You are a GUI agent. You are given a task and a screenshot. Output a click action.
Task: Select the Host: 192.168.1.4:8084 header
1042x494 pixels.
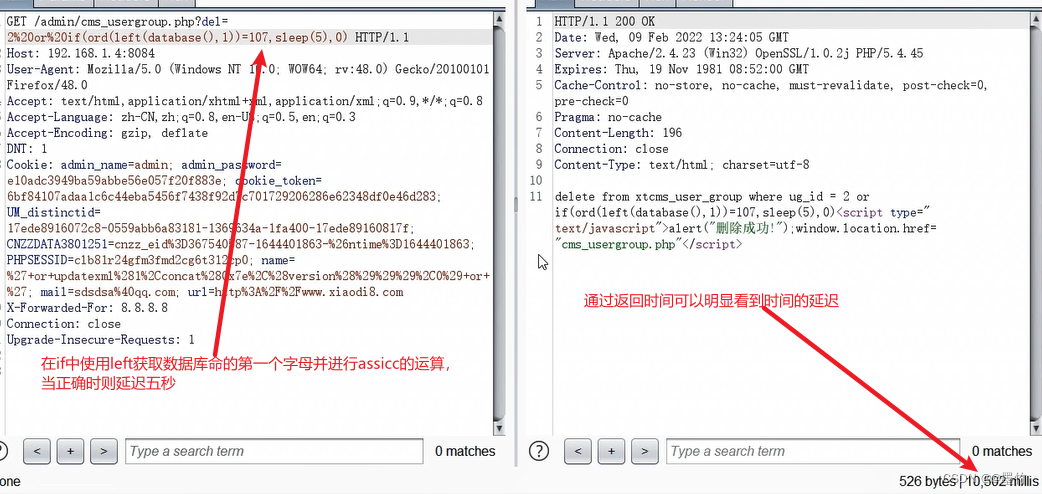coord(81,53)
